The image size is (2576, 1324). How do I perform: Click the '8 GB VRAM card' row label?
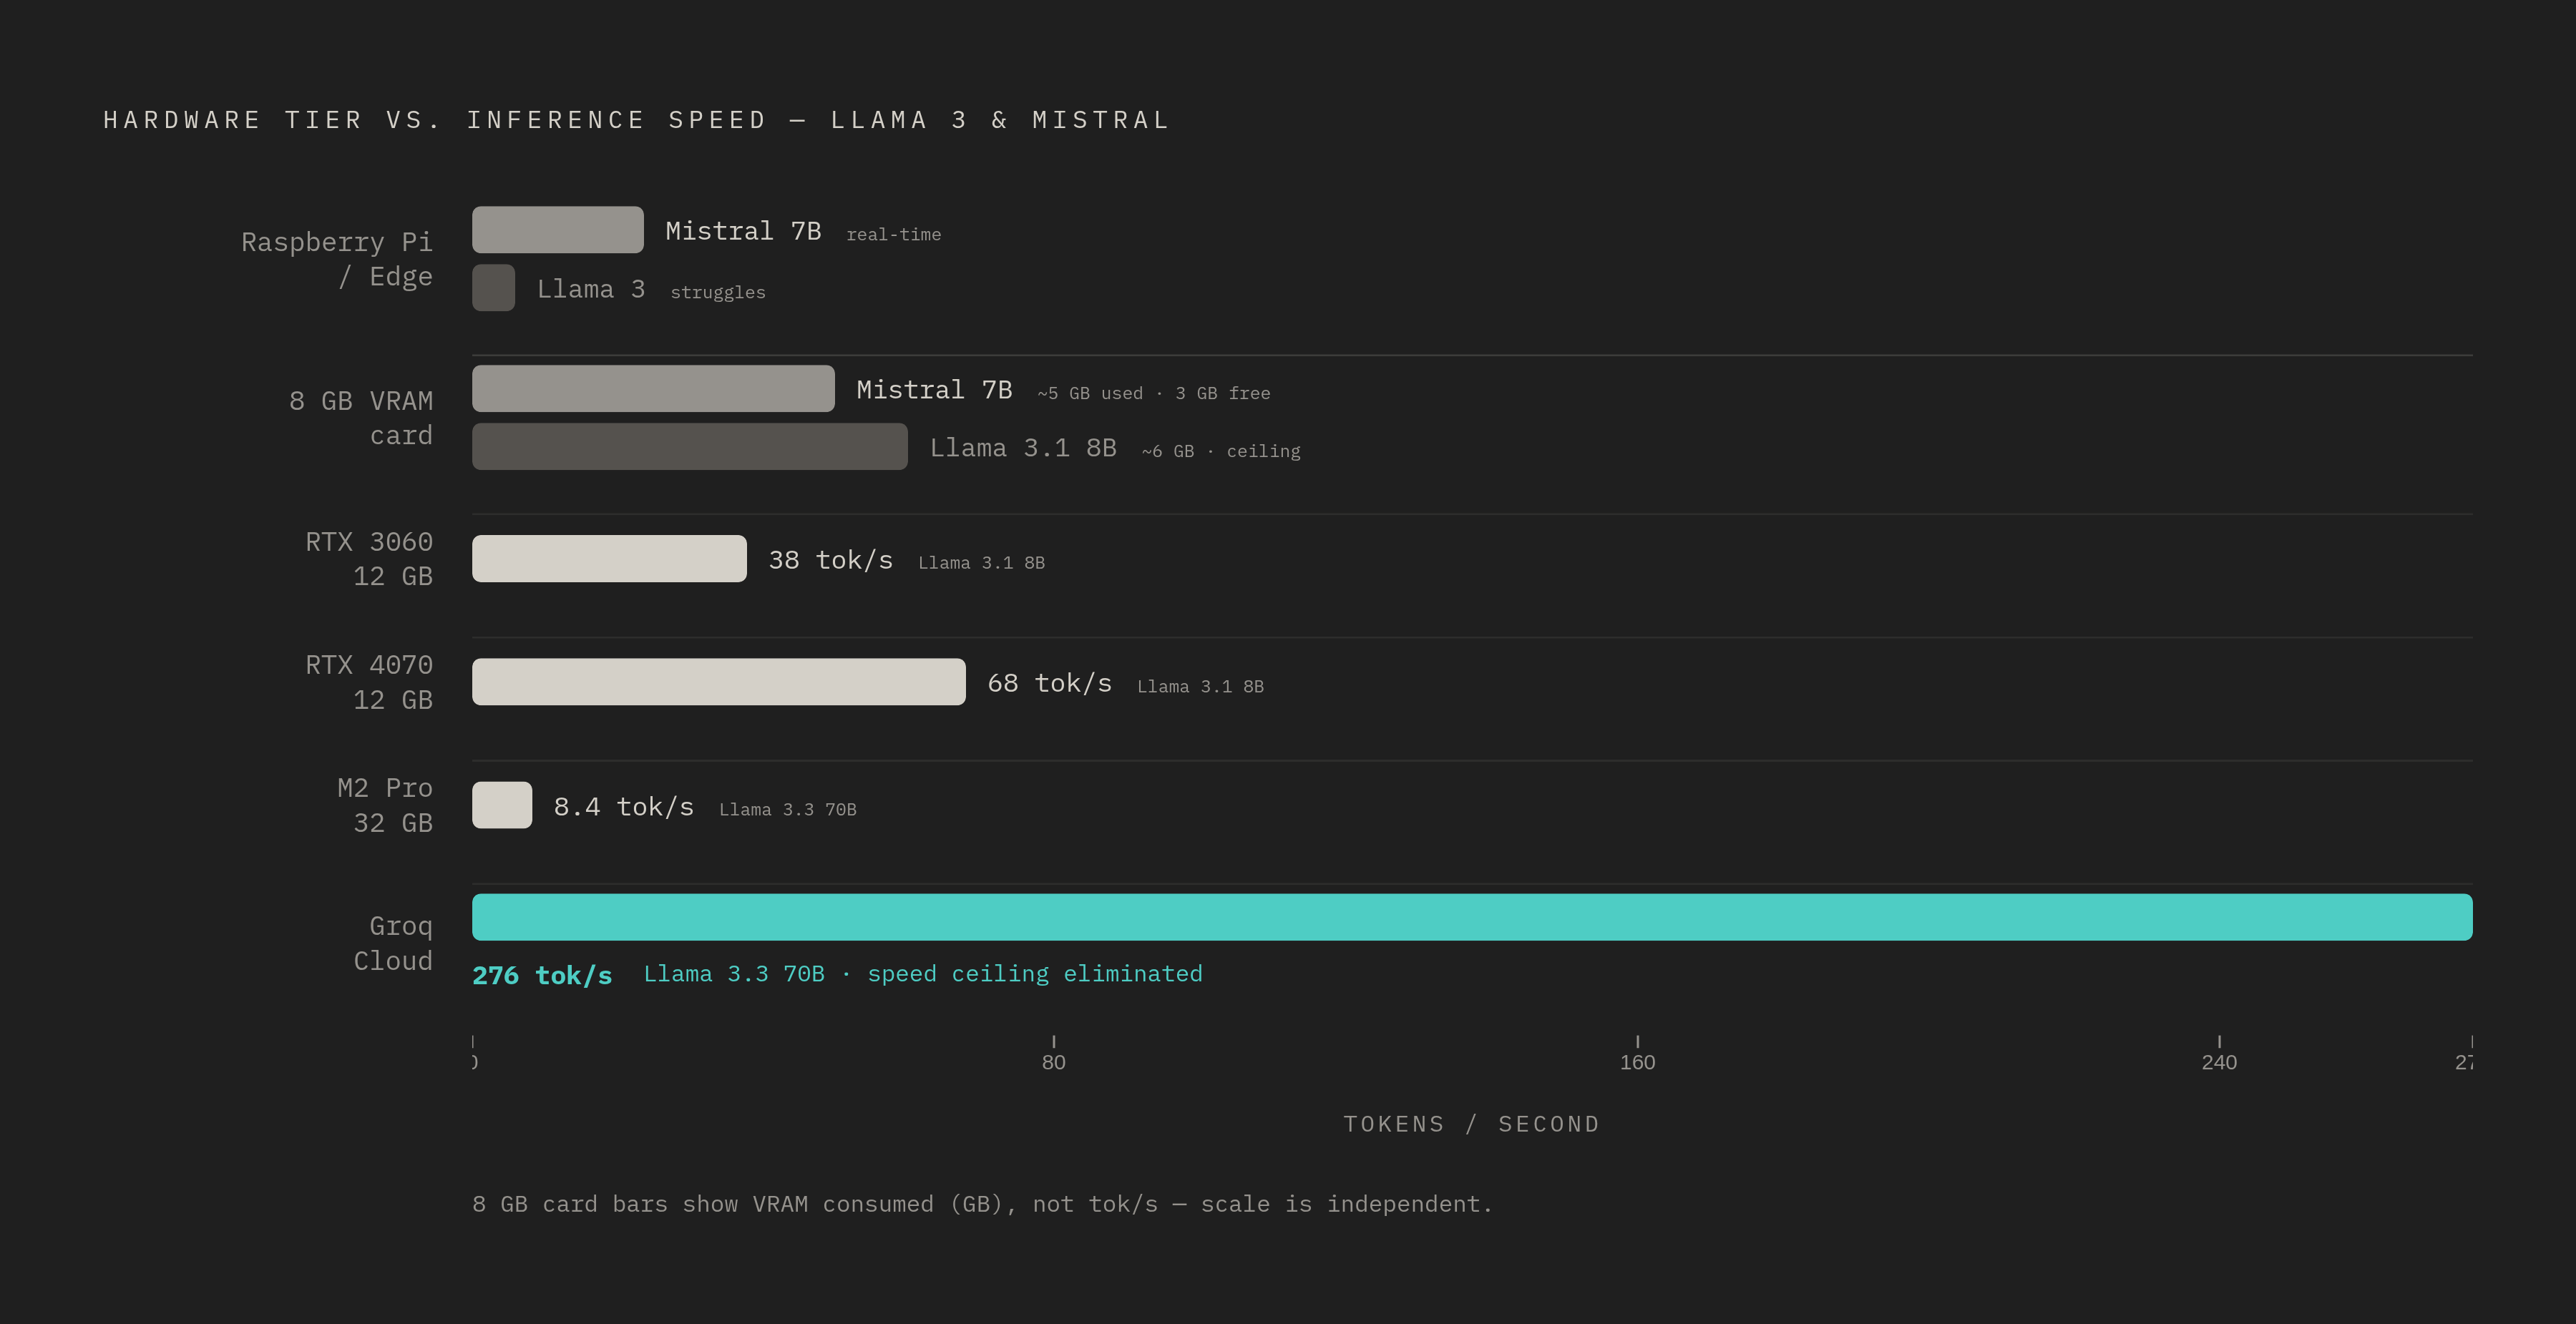pyautogui.click(x=361, y=418)
